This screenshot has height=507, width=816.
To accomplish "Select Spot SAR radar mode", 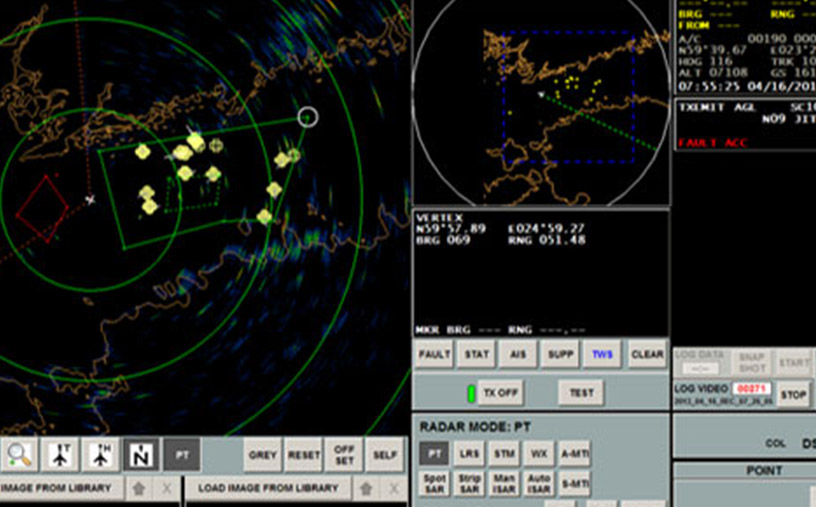I will [435, 484].
